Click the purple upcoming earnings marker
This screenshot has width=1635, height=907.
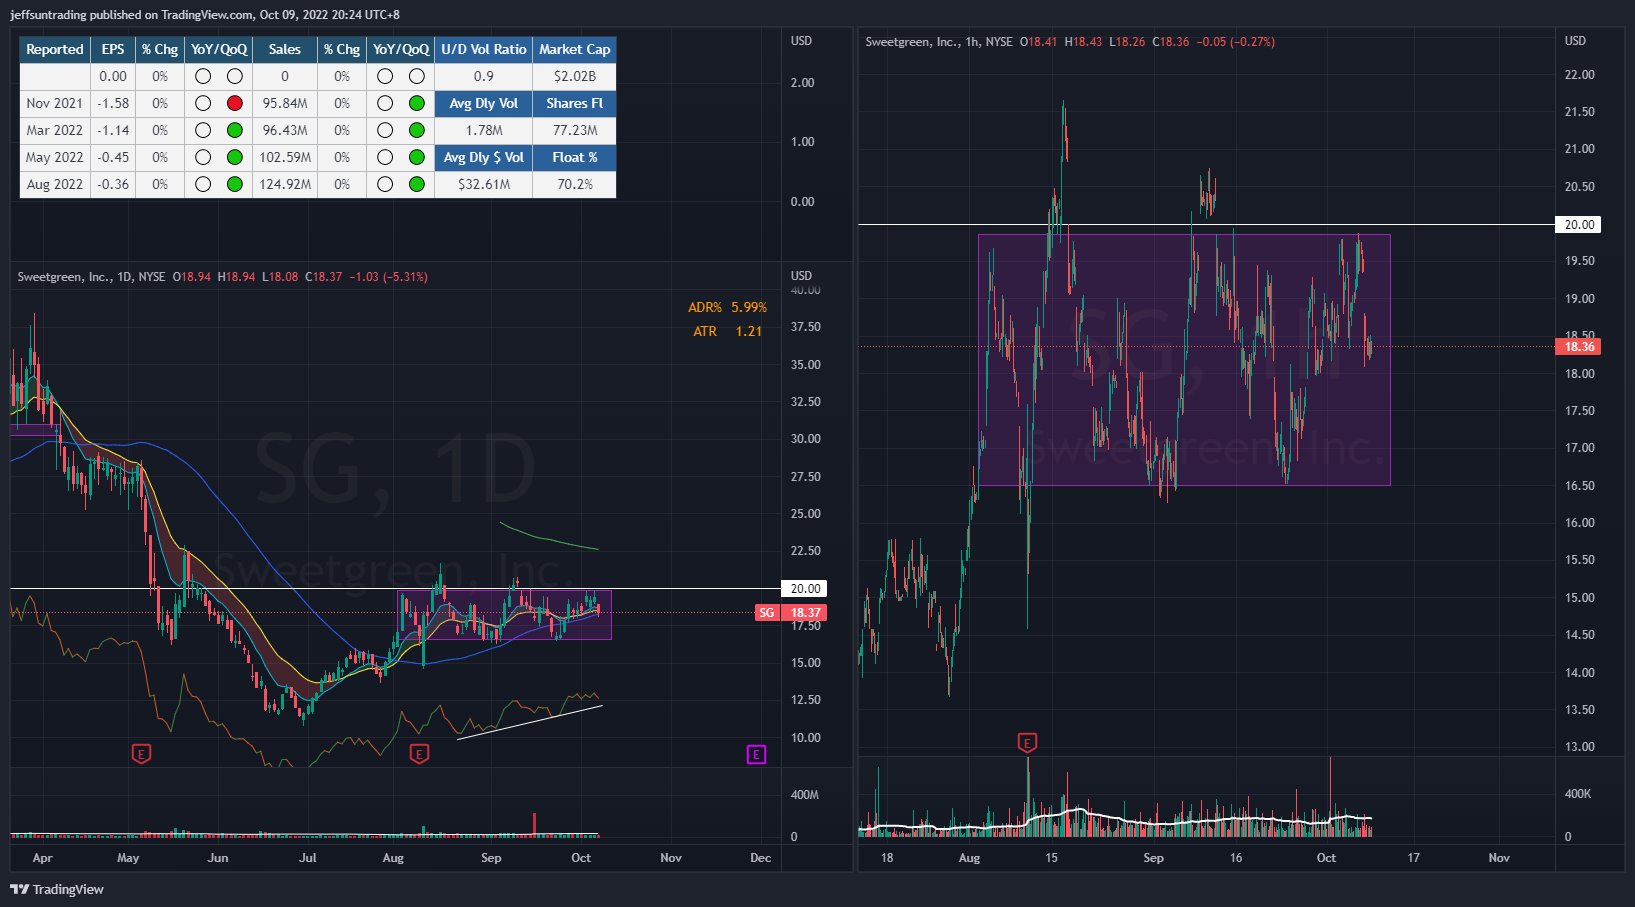(756, 754)
